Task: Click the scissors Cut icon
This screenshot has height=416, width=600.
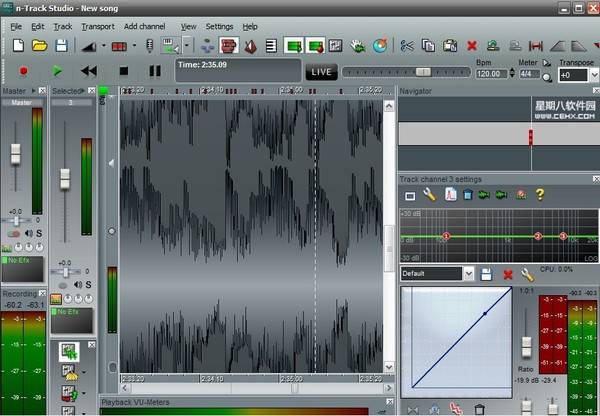Action: point(407,45)
